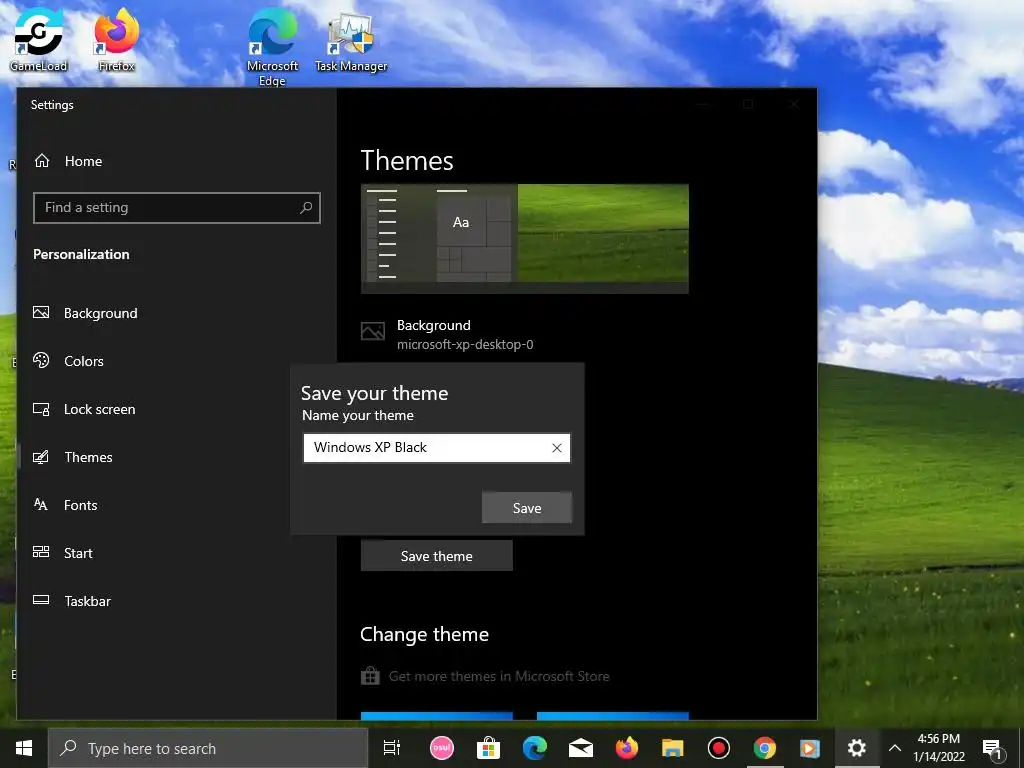Click the Find a setting search box

(176, 208)
